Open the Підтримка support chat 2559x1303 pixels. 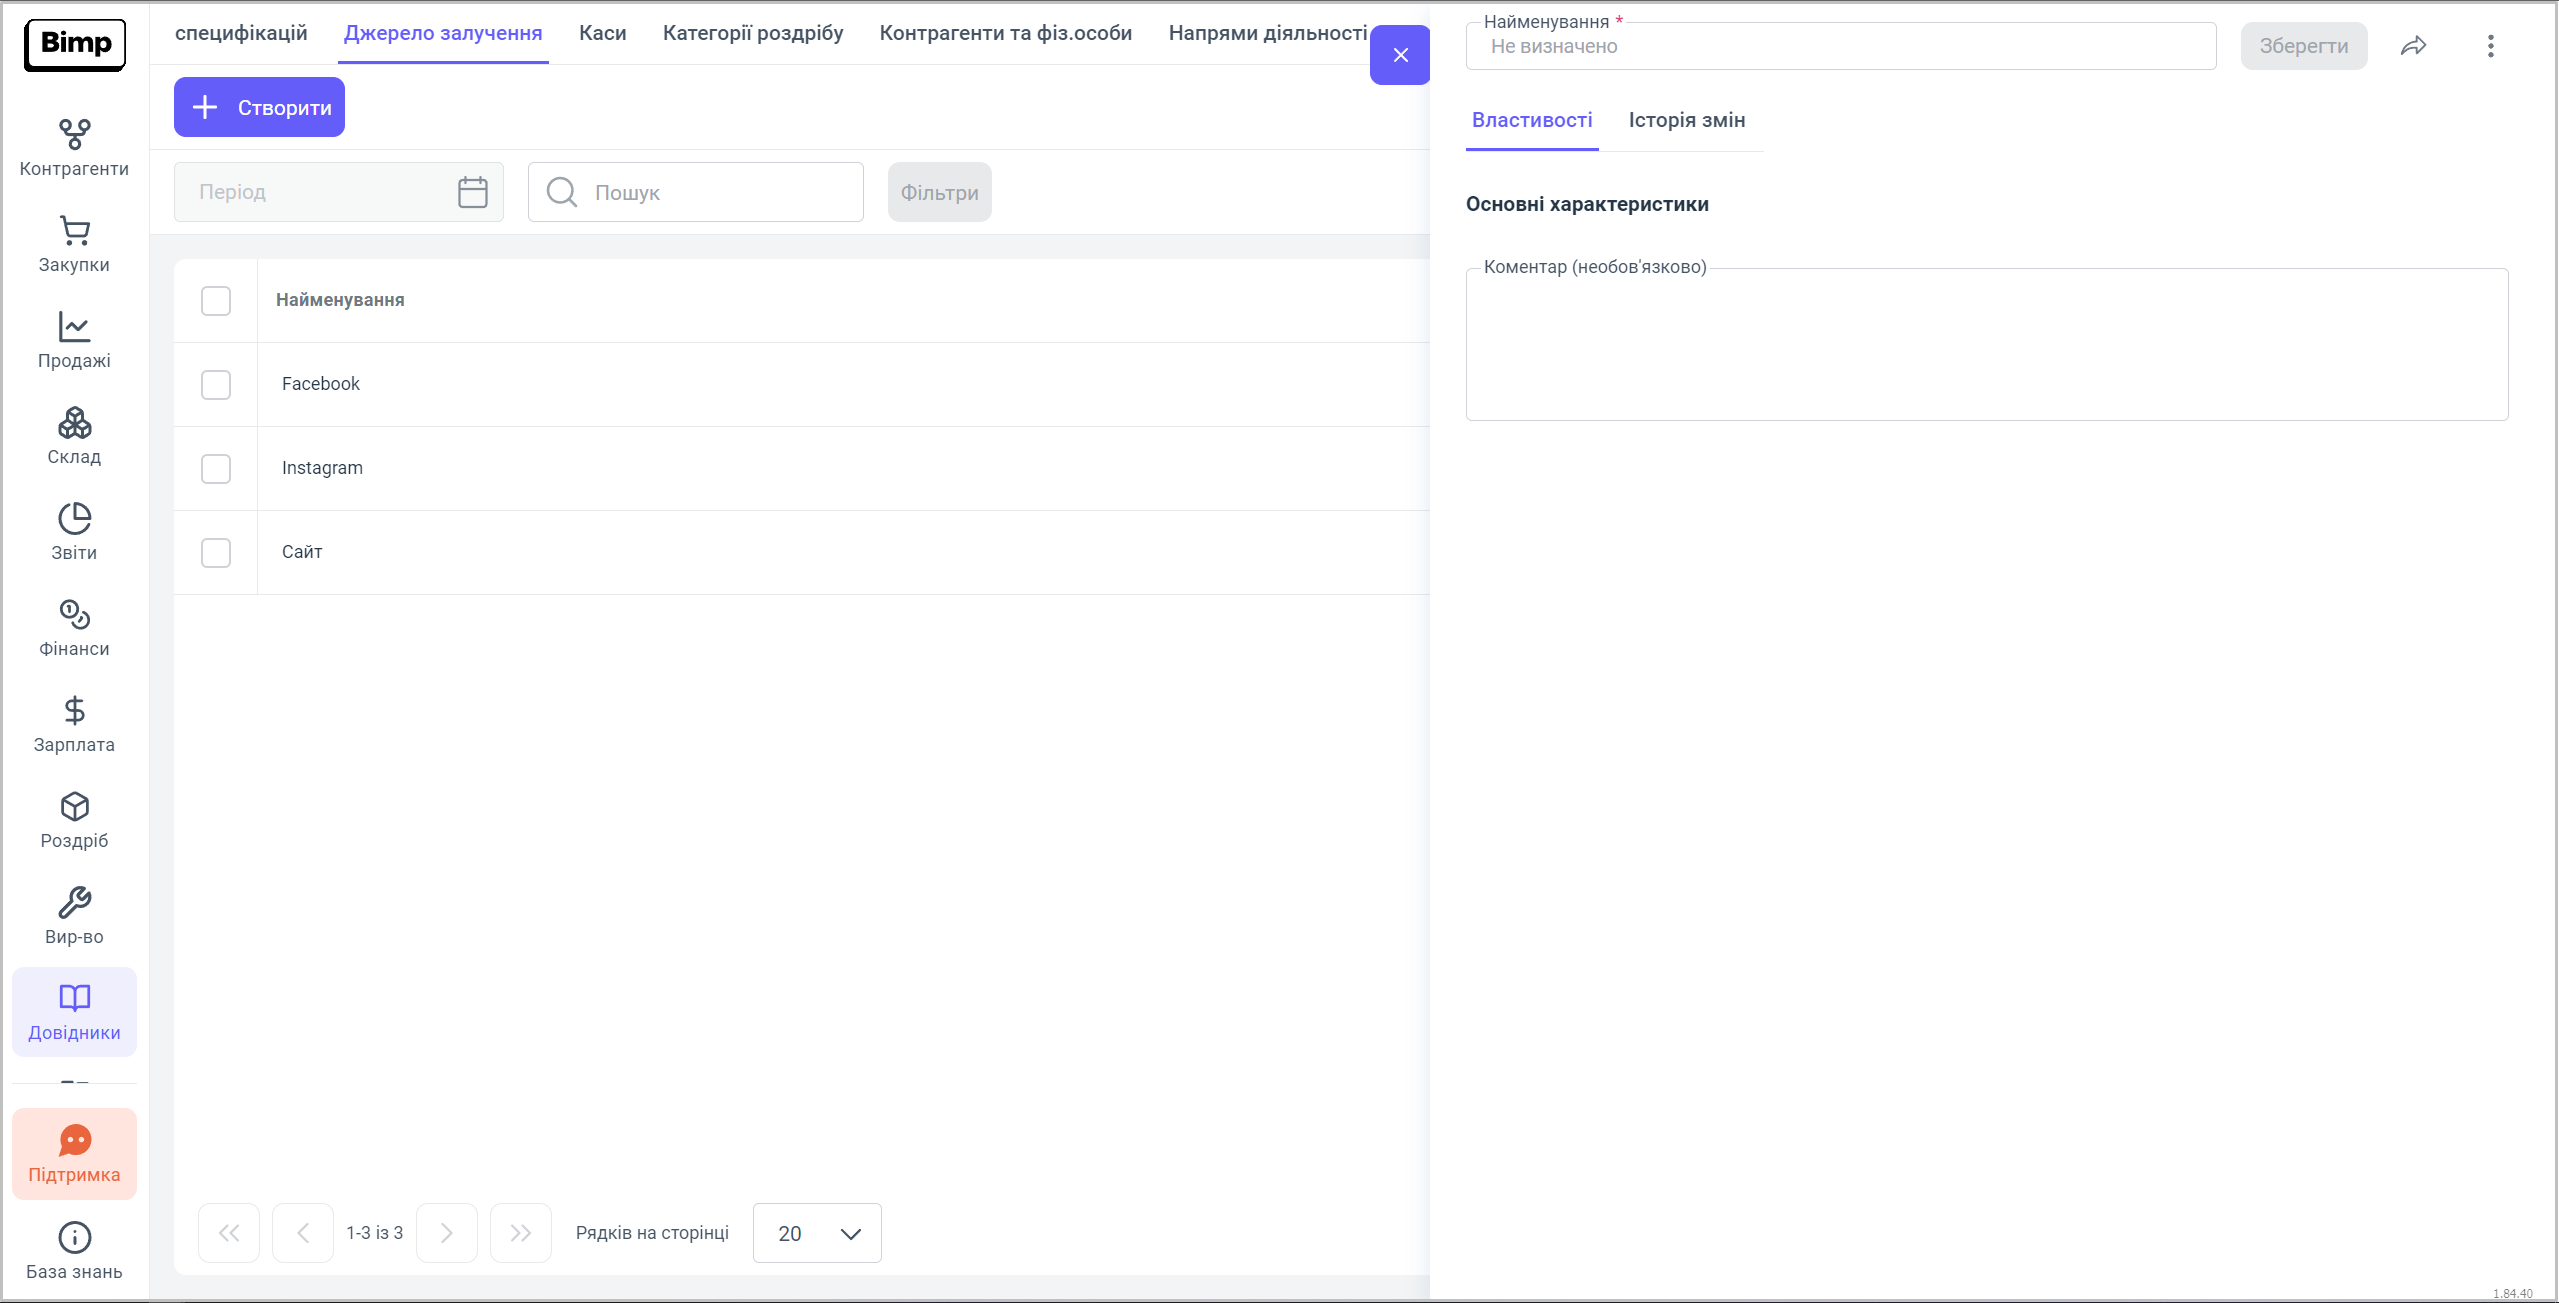[x=74, y=1153]
